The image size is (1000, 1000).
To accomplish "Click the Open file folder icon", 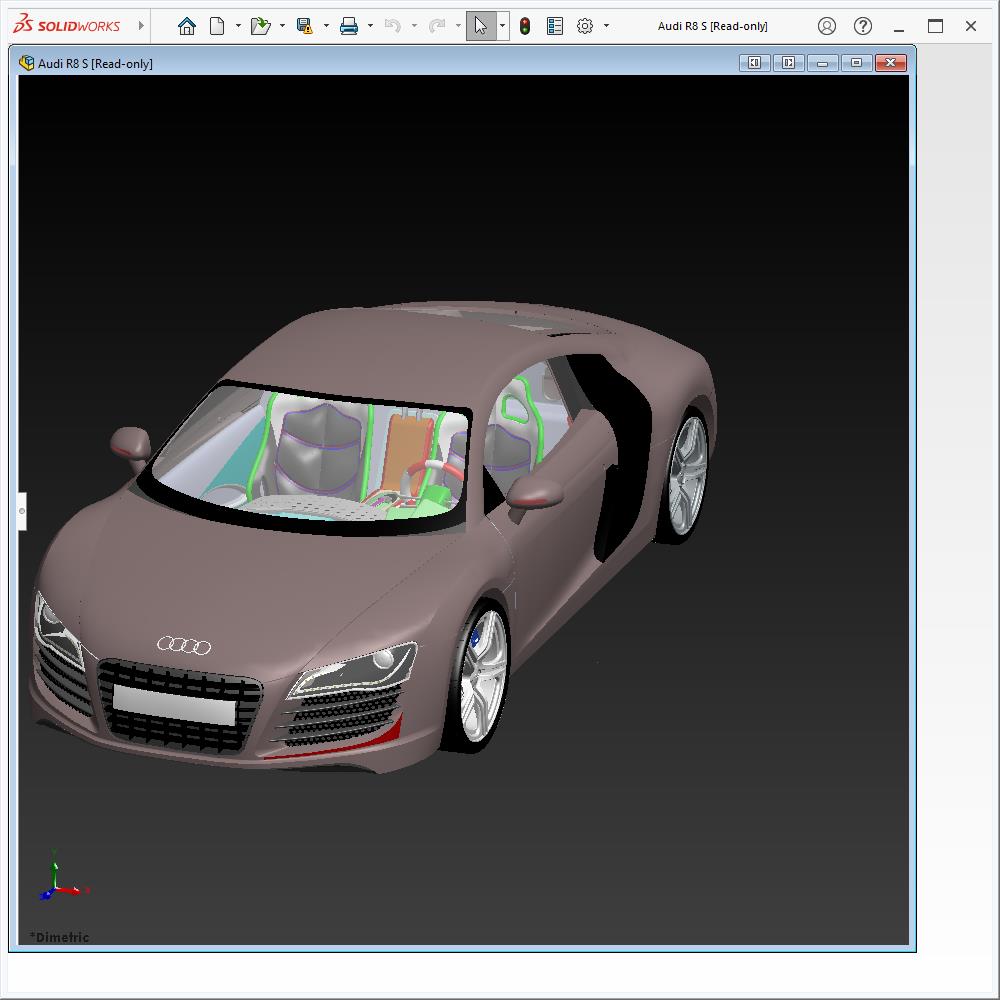I will 260,26.
